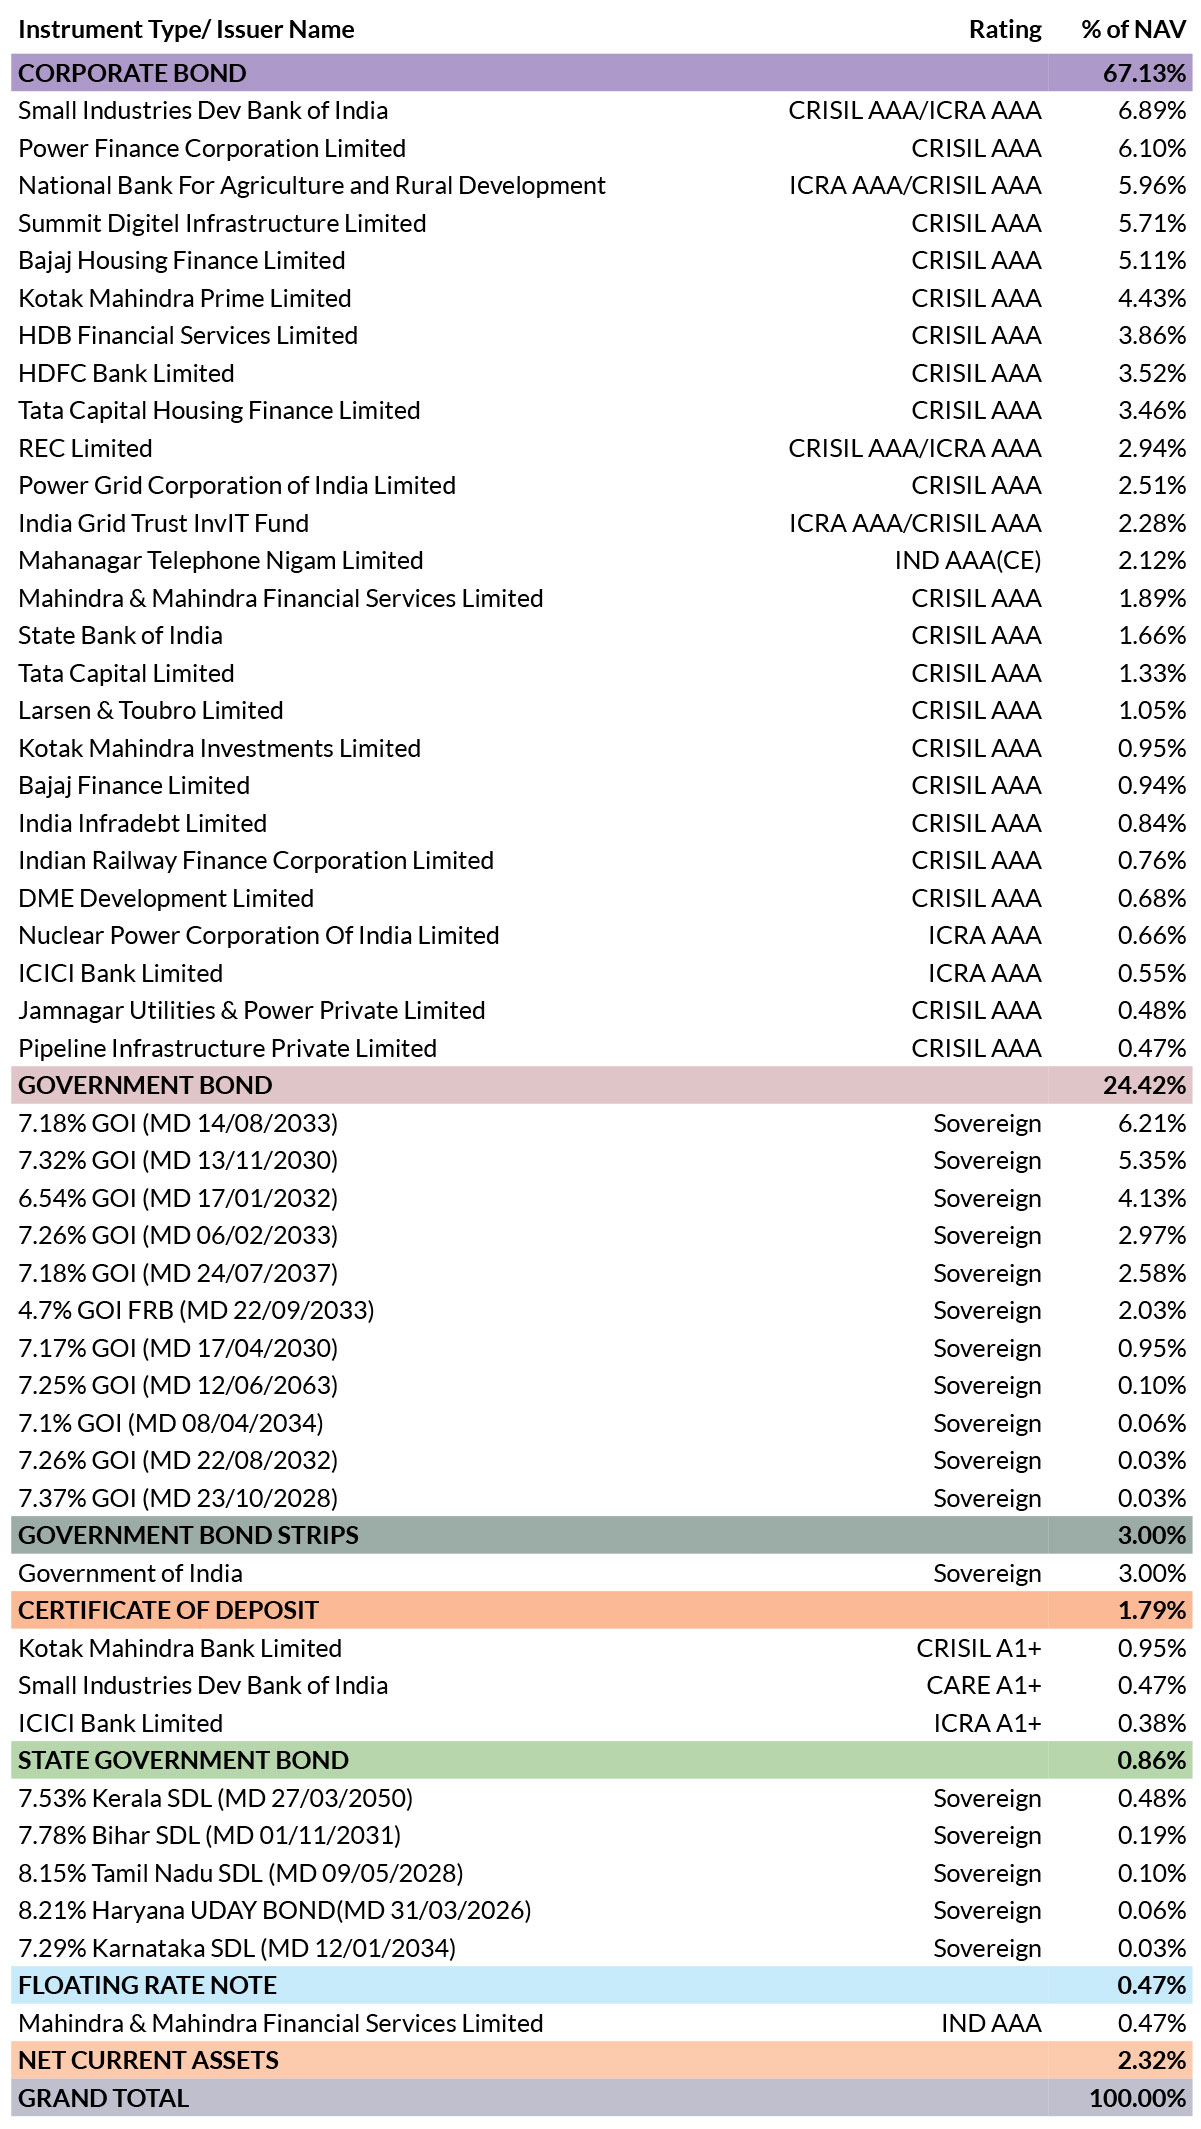Select the CORPORATE BOND section header

click(x=601, y=73)
